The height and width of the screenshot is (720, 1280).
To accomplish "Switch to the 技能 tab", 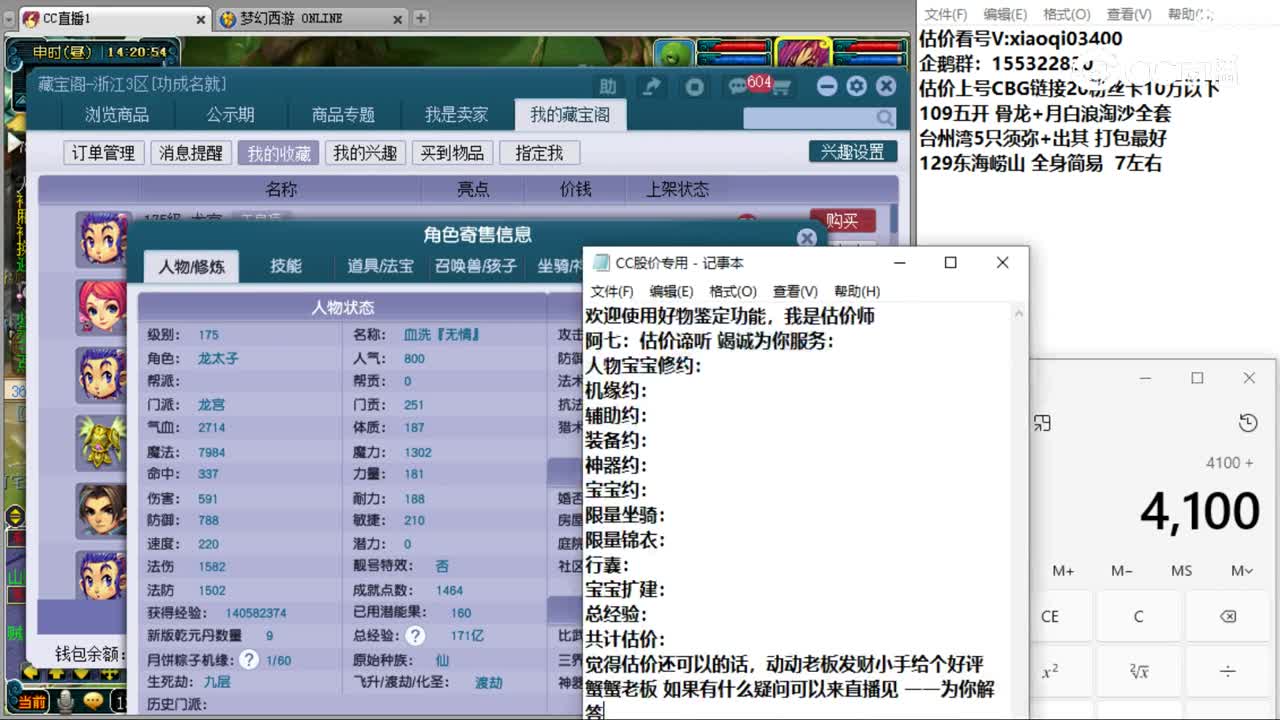I will [286, 266].
